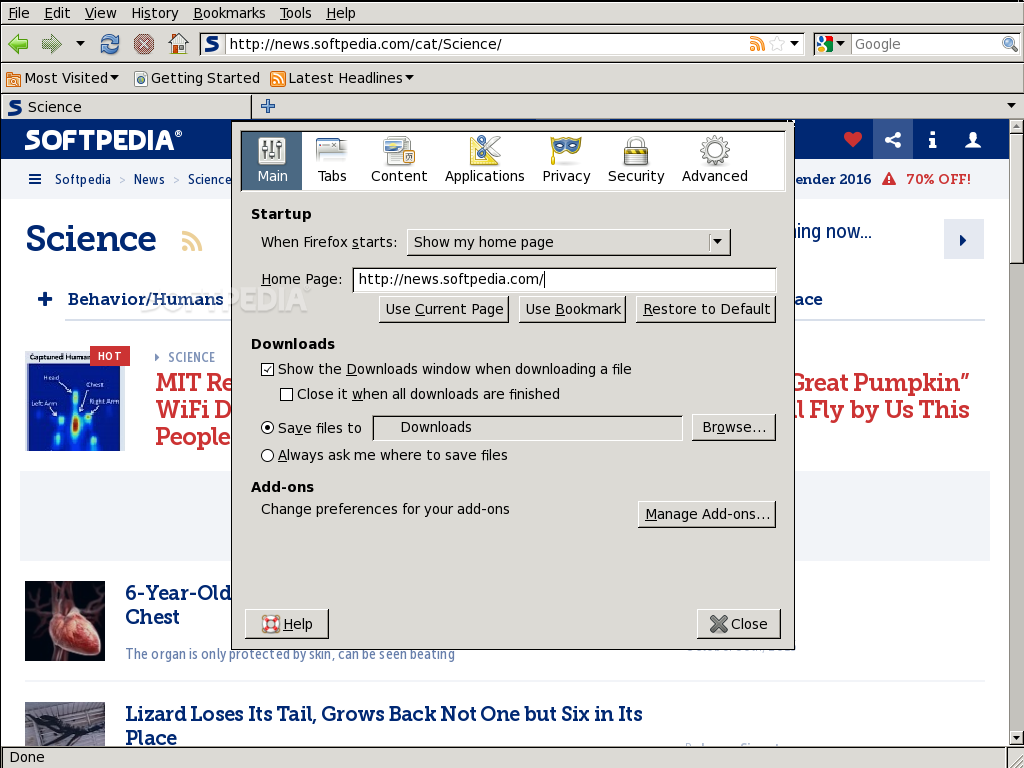Screen dimensions: 1024x768
Task: Open the back/forward history dropdown arrow
Action: 80,44
